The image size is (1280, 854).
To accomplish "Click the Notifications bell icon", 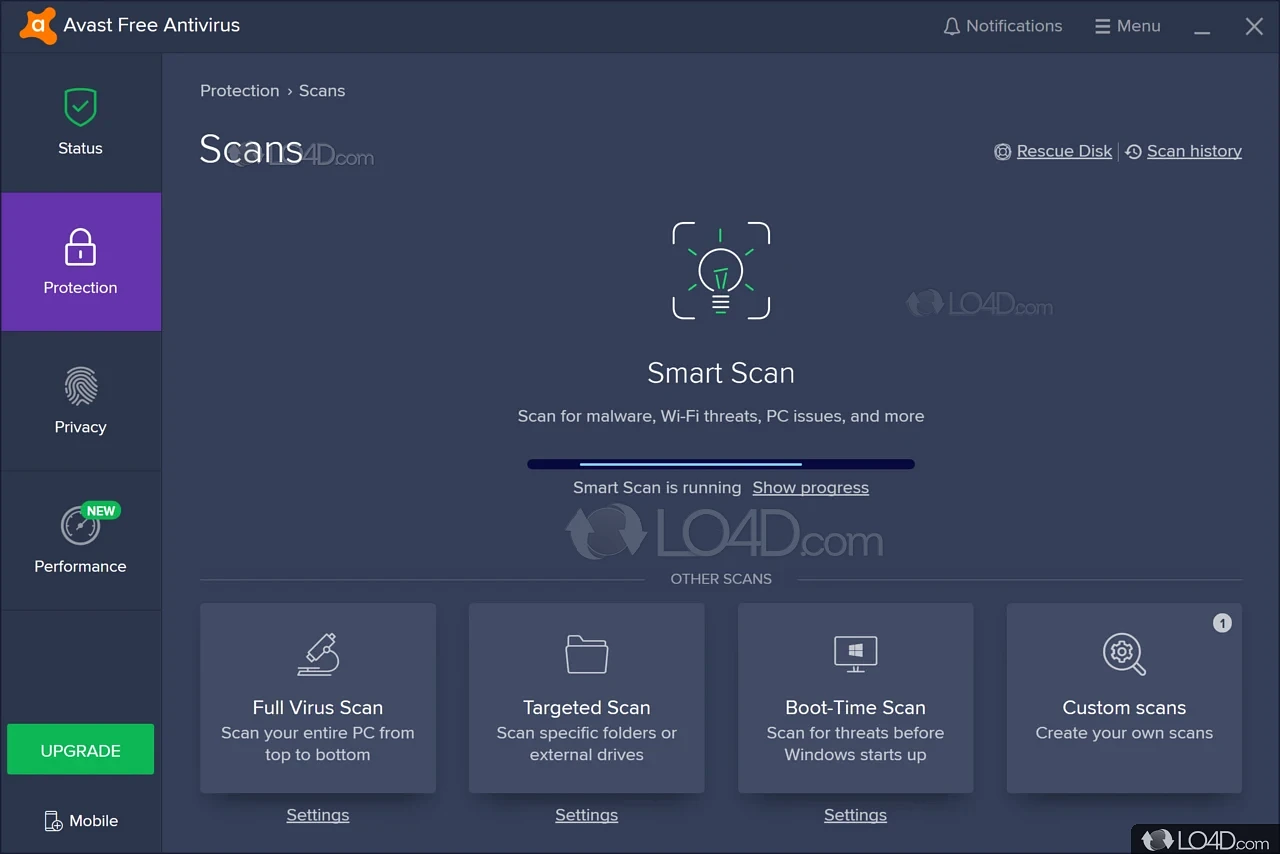I will 951,26.
